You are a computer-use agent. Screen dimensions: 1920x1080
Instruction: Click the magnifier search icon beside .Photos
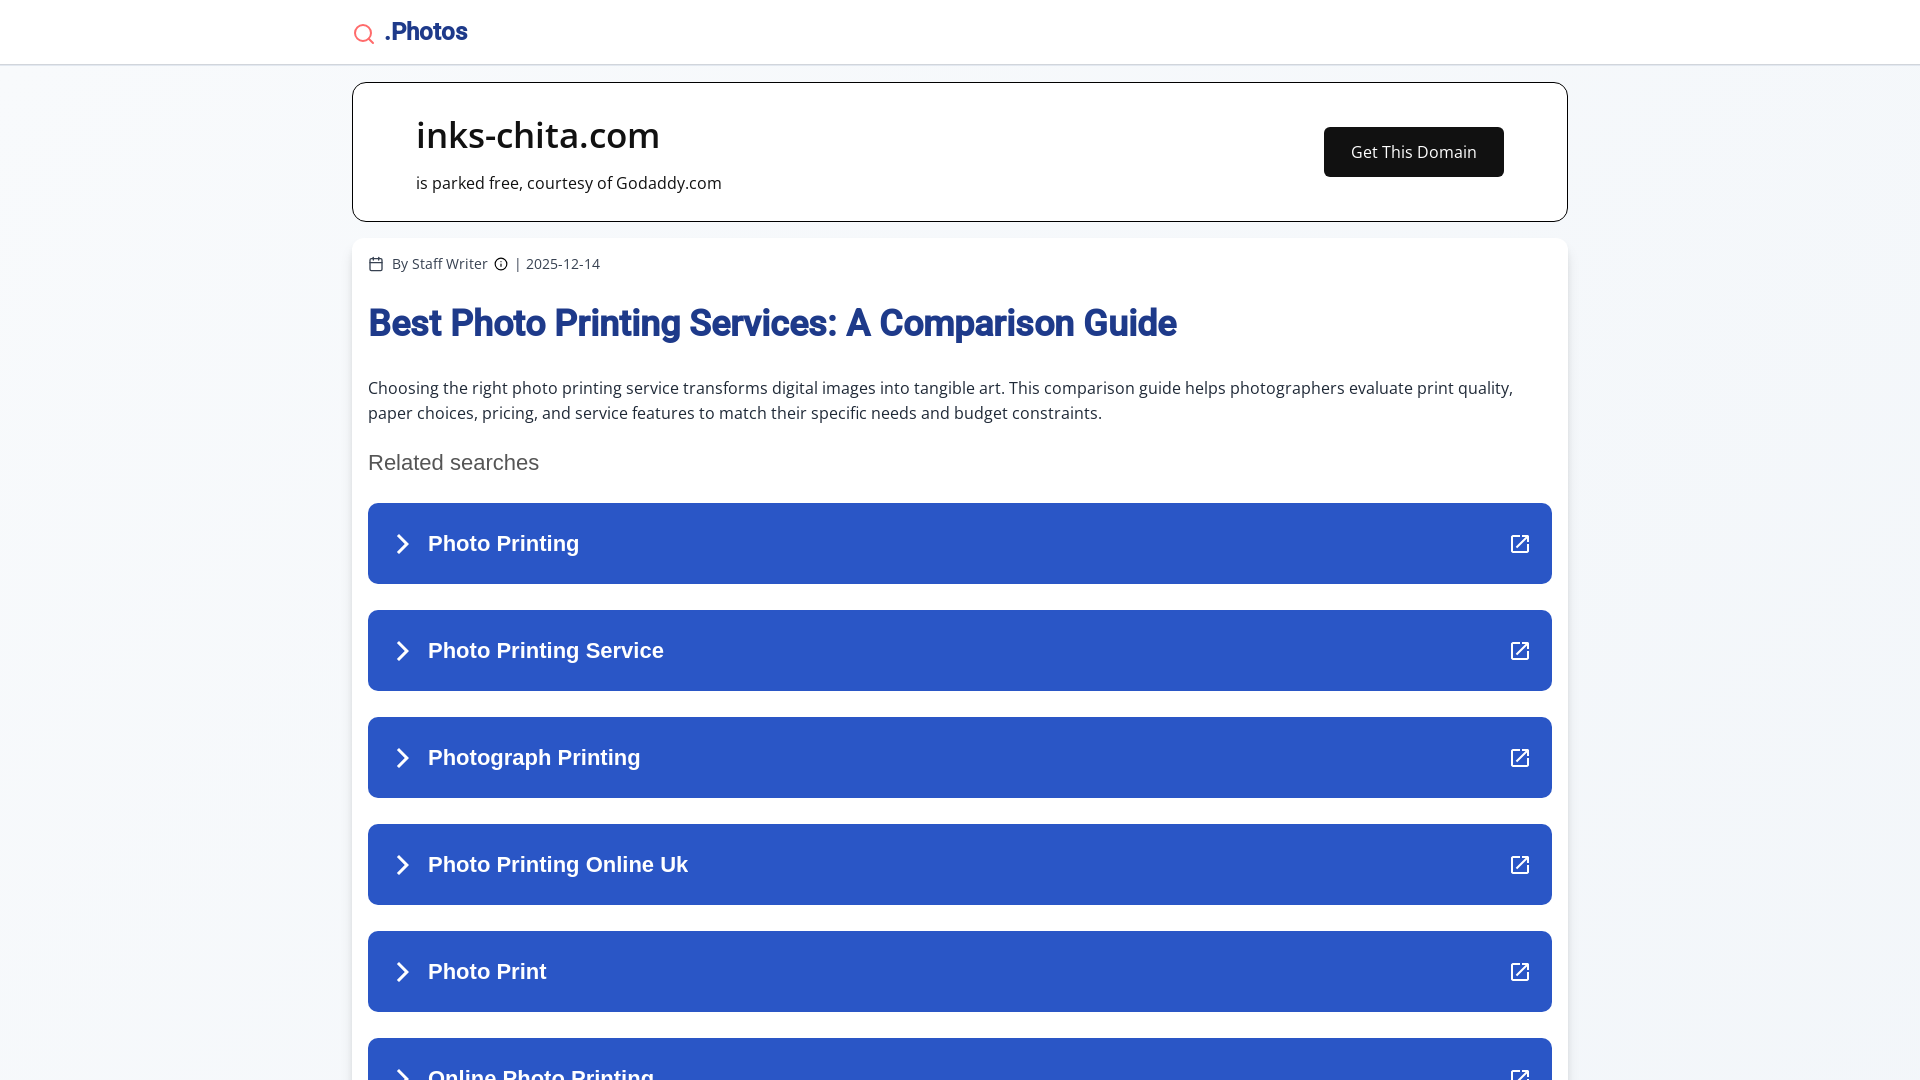[x=364, y=34]
